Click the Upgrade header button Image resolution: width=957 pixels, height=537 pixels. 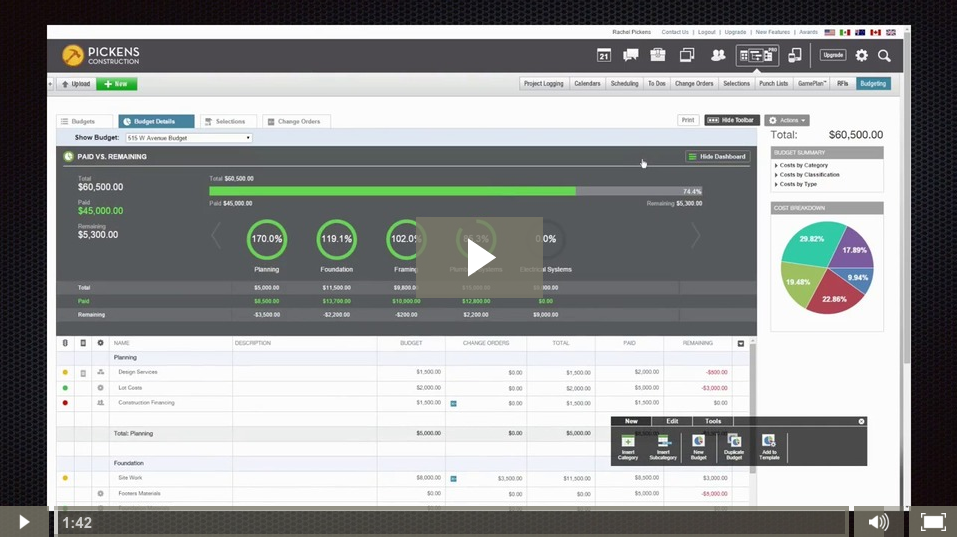(832, 55)
